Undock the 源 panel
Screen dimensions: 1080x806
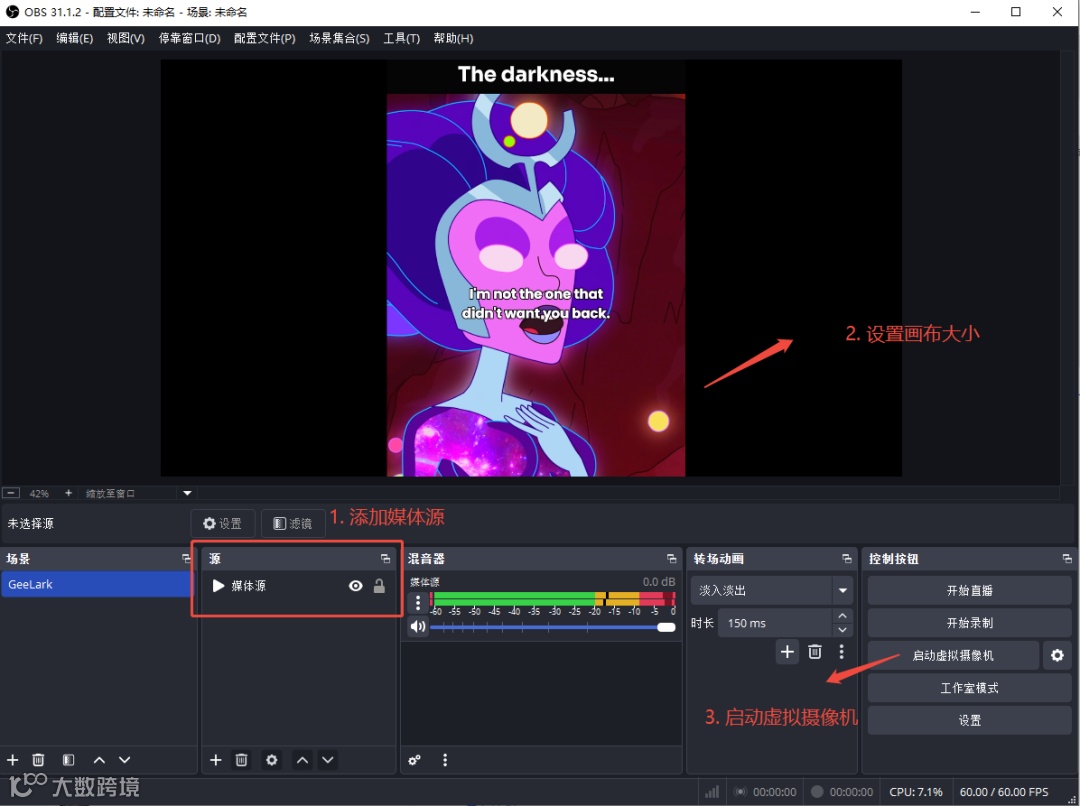click(x=385, y=558)
